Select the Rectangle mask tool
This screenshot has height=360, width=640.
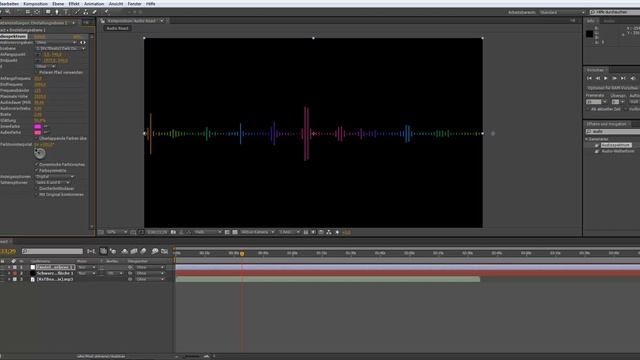[x=48, y=12]
